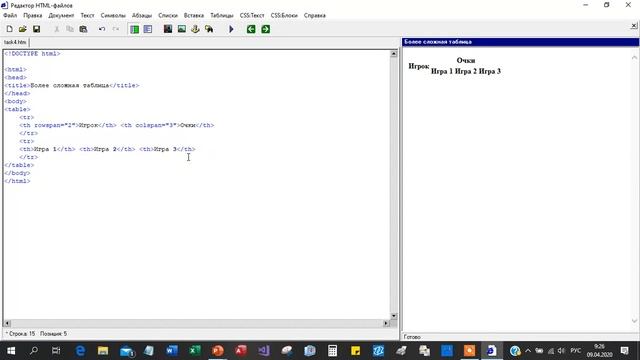Close the preview panel with small X
The image size is (640, 360).
click(633, 26)
